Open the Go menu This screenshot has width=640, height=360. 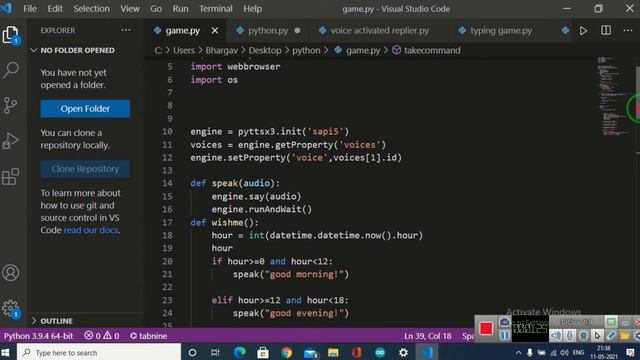(x=156, y=9)
